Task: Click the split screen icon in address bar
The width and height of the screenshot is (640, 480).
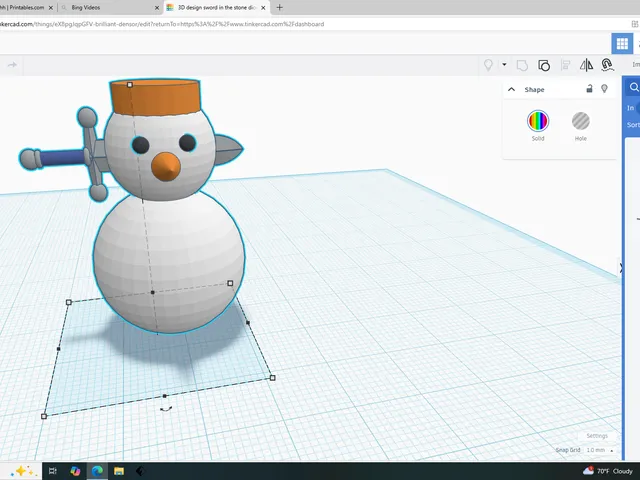Action: (634, 24)
